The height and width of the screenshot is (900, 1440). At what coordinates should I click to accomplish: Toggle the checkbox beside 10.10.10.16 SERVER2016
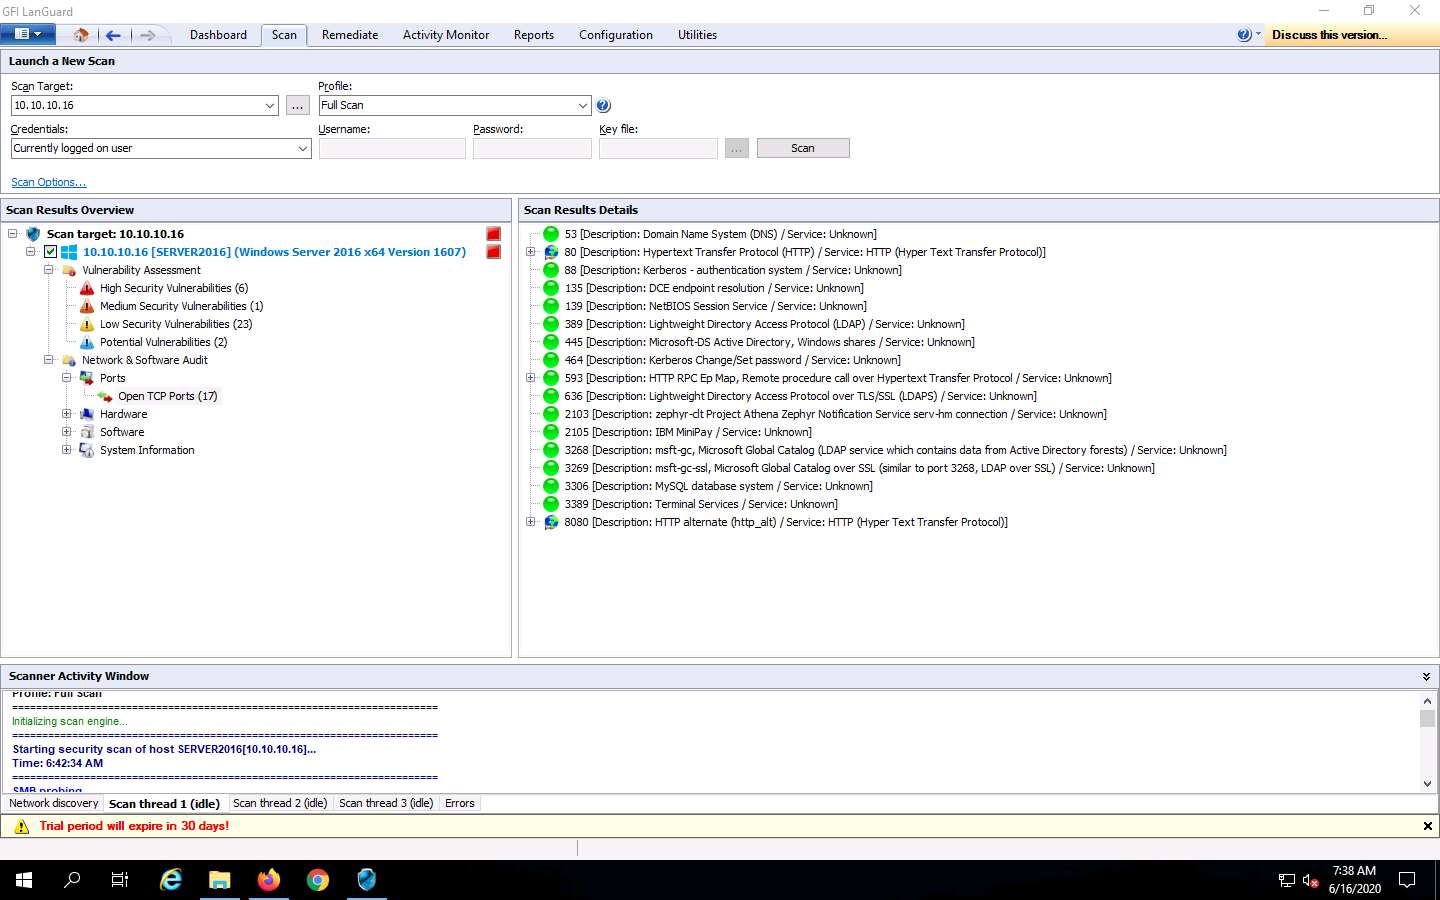(50, 252)
